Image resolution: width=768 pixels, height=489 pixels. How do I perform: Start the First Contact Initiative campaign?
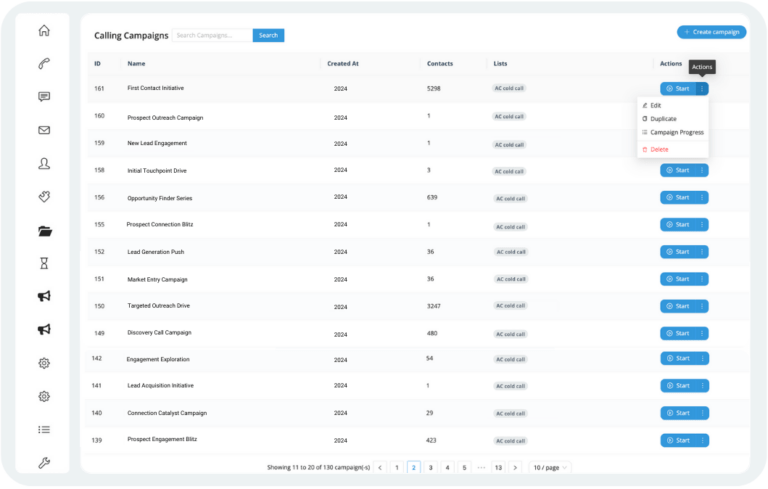click(678, 89)
